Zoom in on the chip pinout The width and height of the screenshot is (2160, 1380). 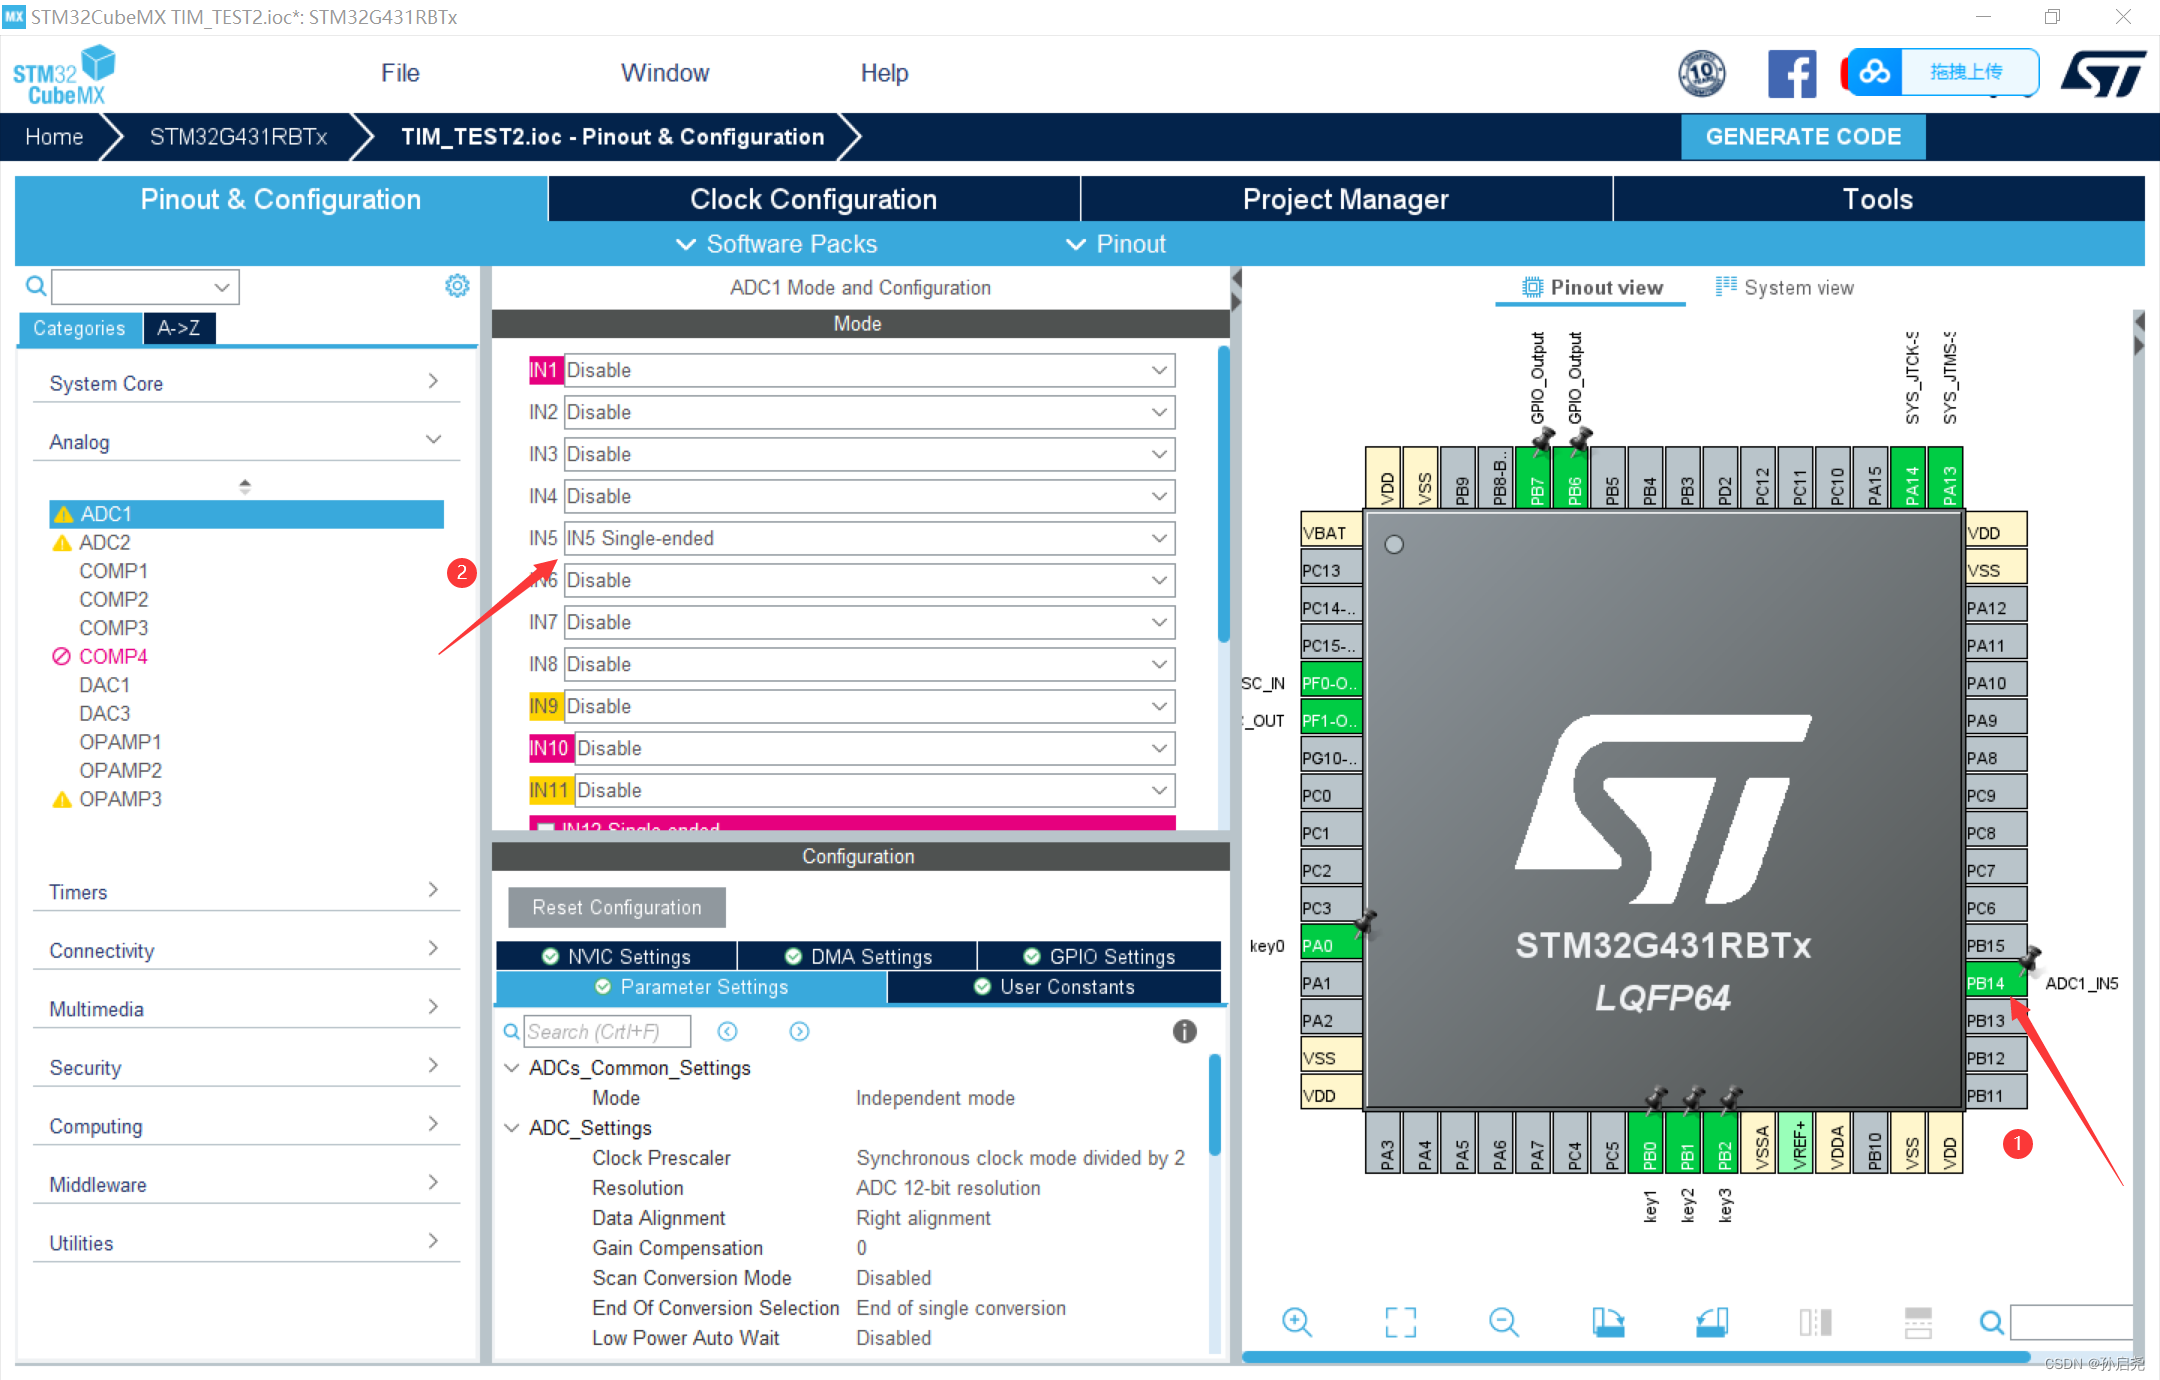pyautogui.click(x=1297, y=1322)
